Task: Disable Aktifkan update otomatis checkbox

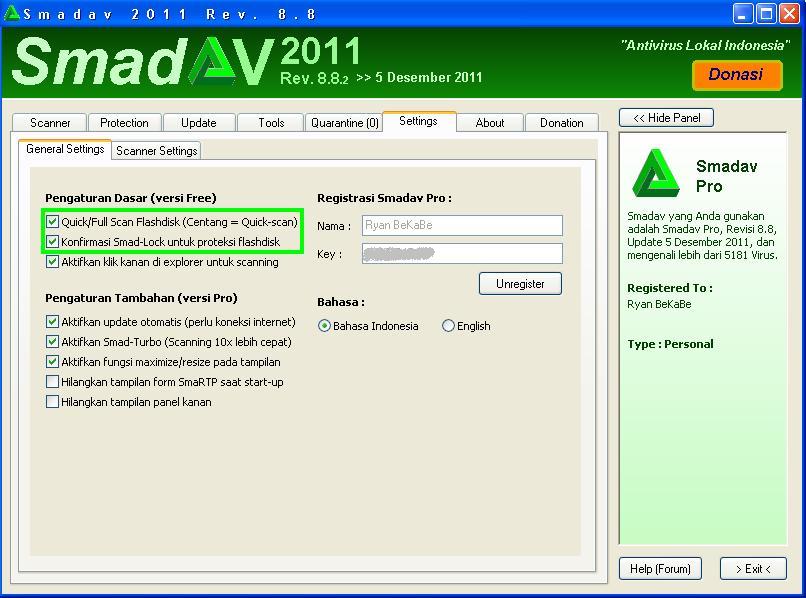Action: (52, 322)
